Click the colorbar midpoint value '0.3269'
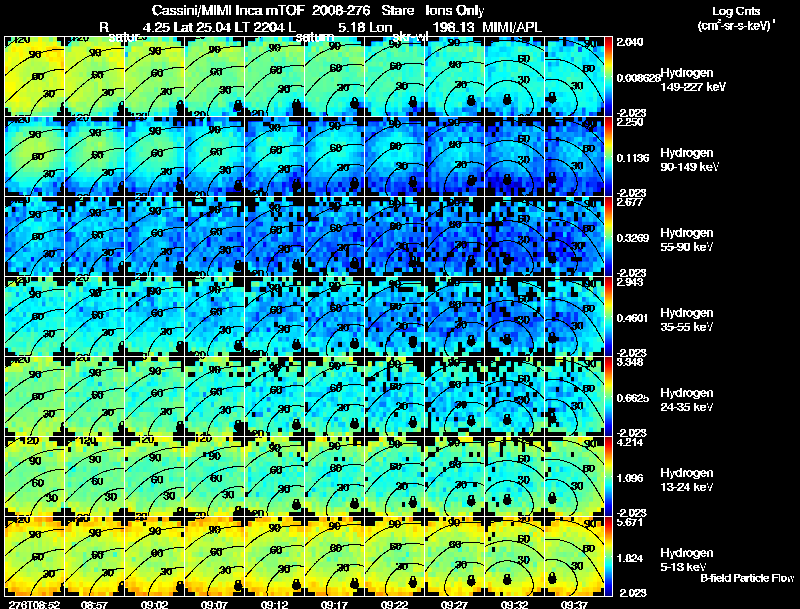Image resolution: width=800 pixels, height=609 pixels. point(633,238)
